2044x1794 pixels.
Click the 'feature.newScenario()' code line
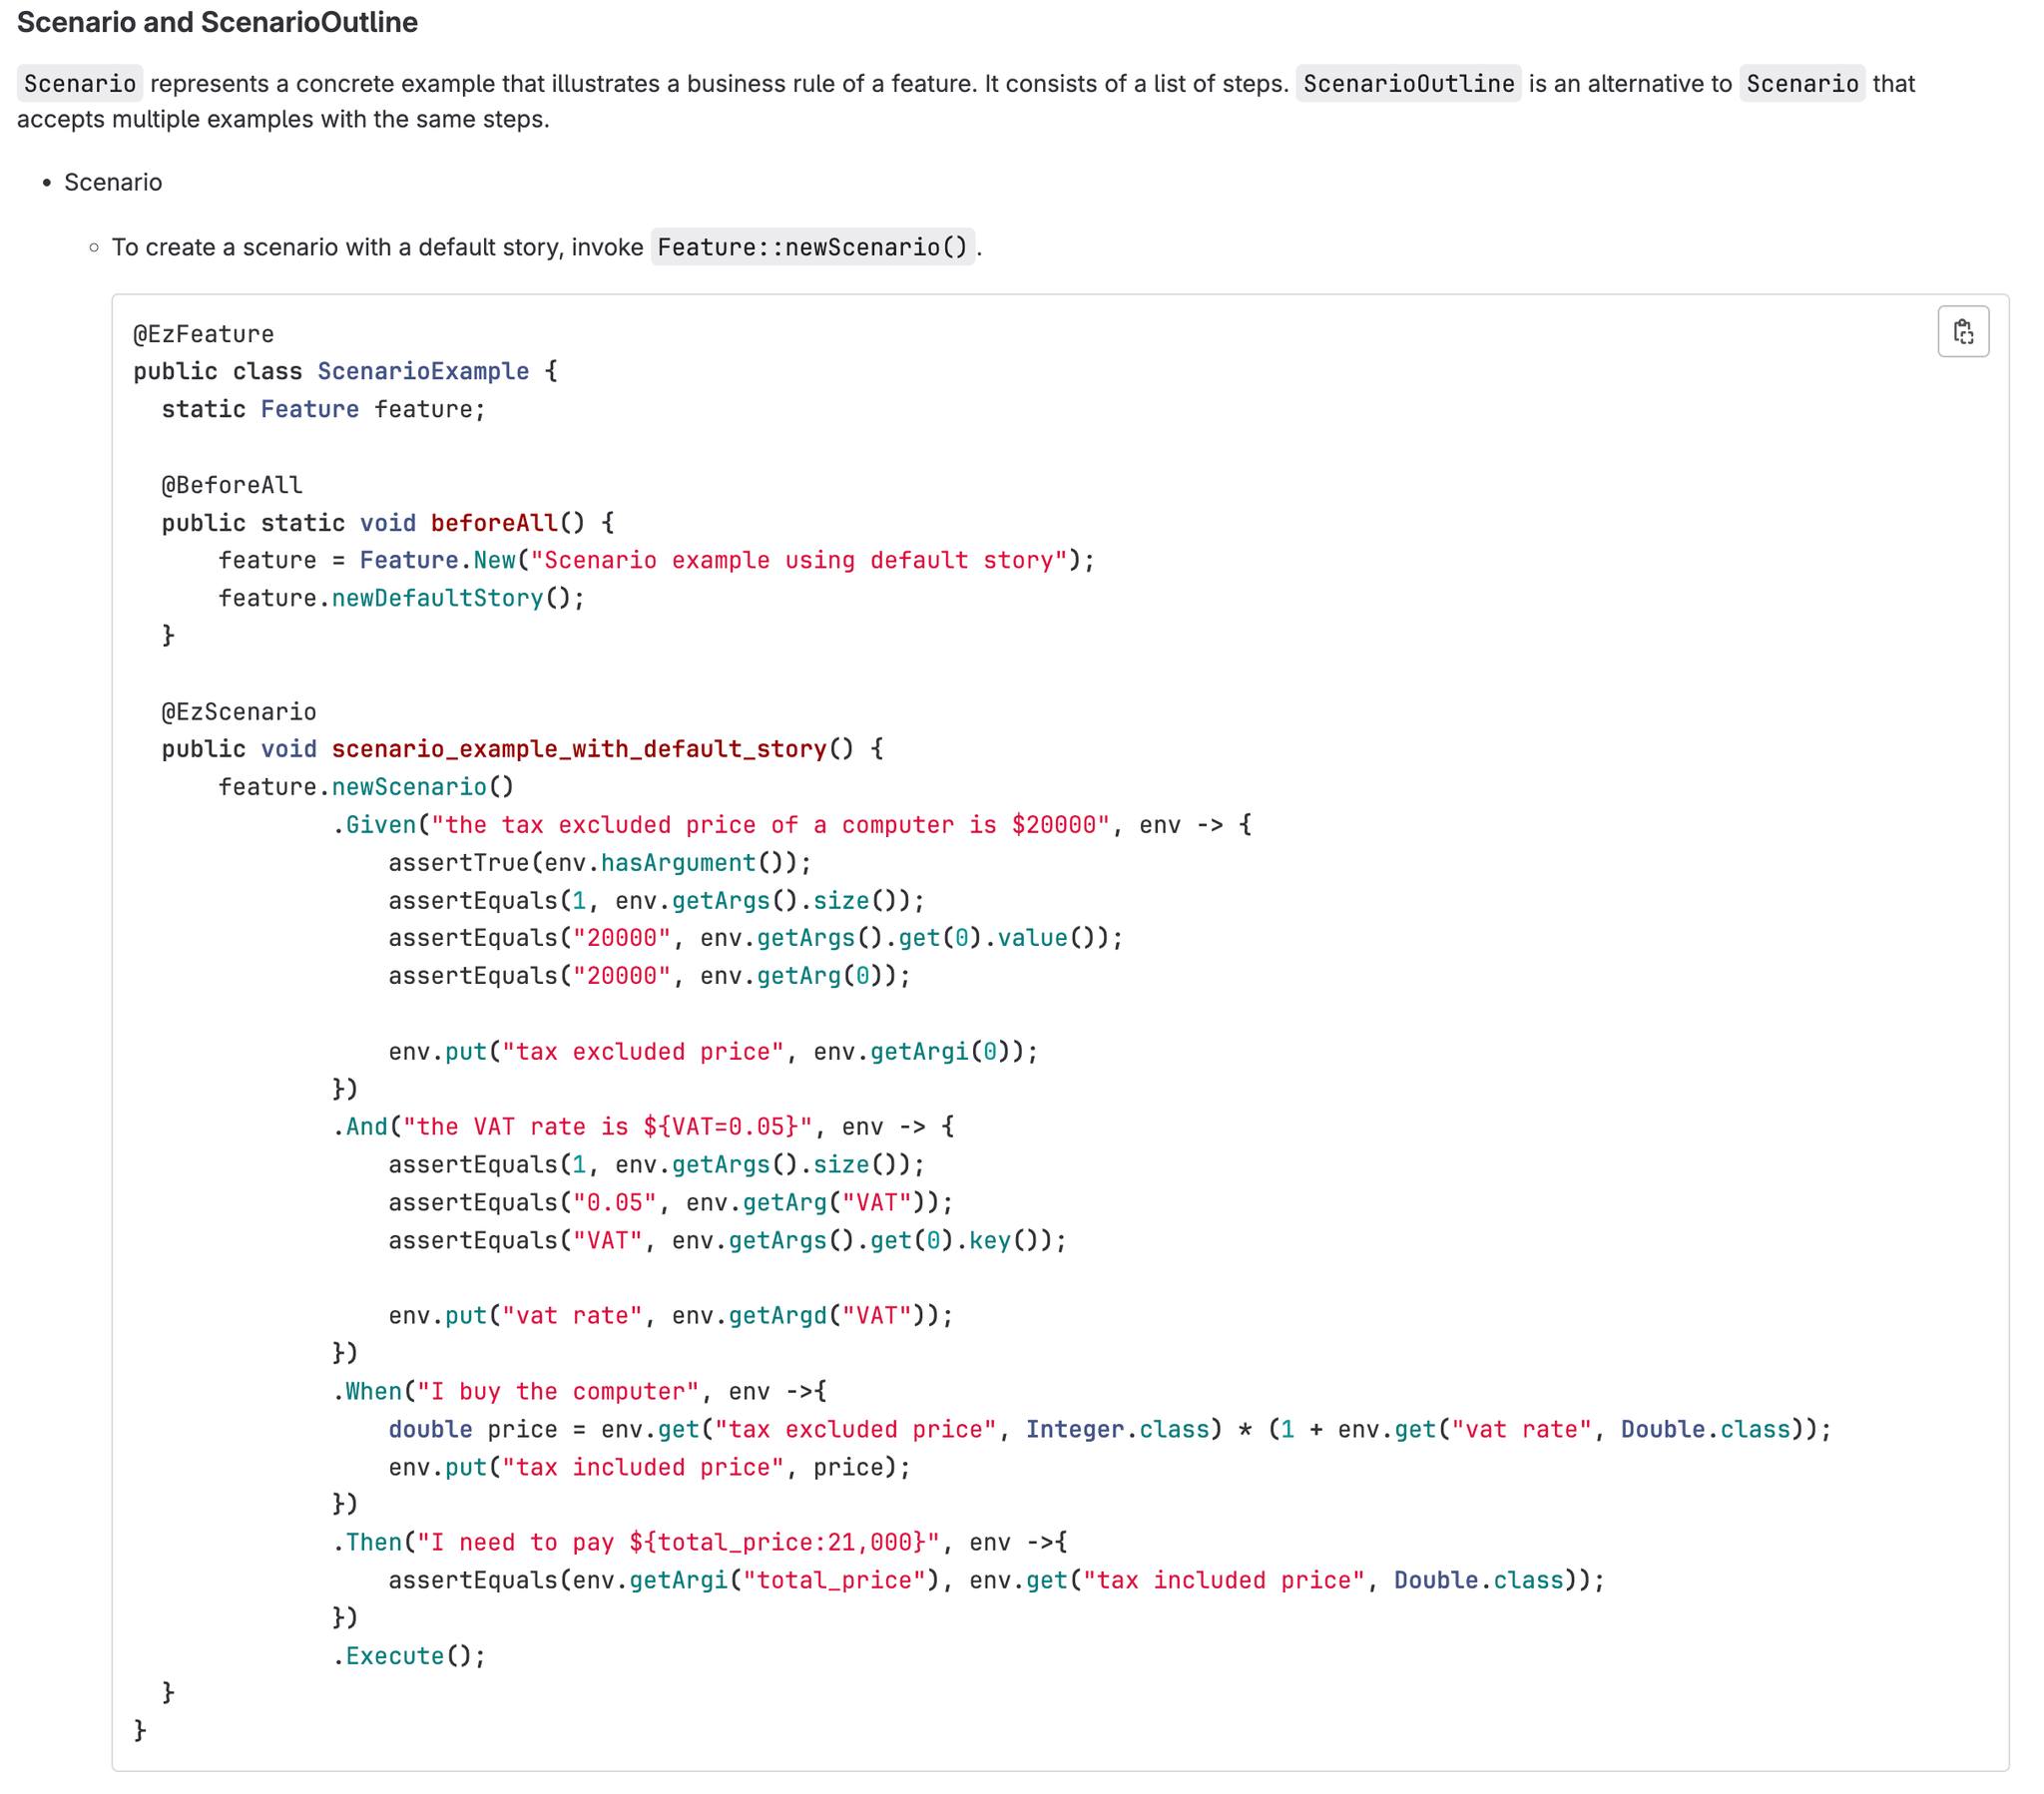click(366, 787)
